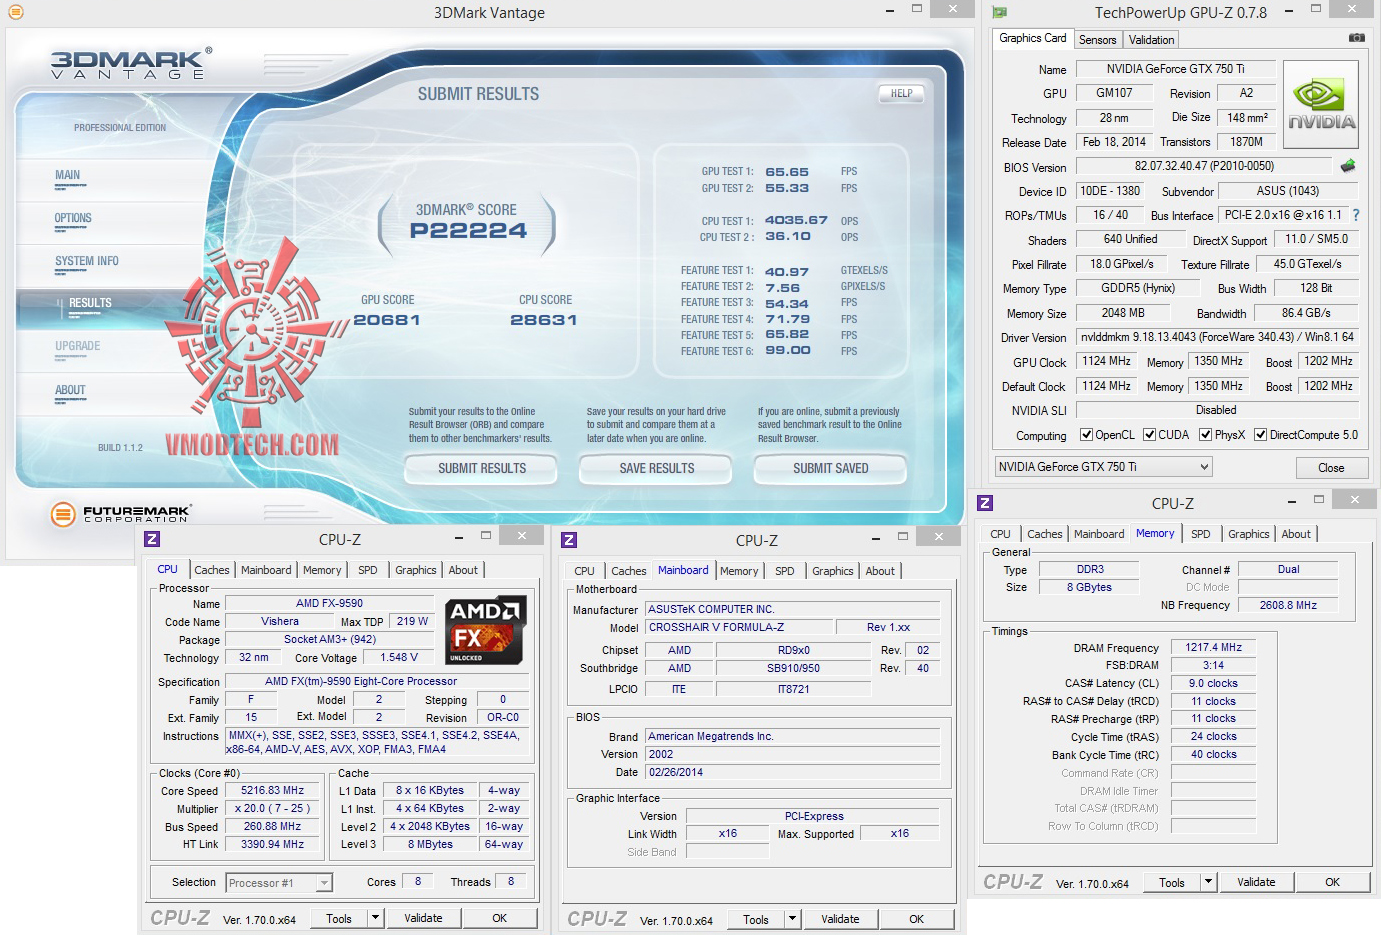This screenshot has height=935, width=1381.
Task: Toggle the OpenCL checkbox in GPU-Z
Action: (x=1086, y=435)
